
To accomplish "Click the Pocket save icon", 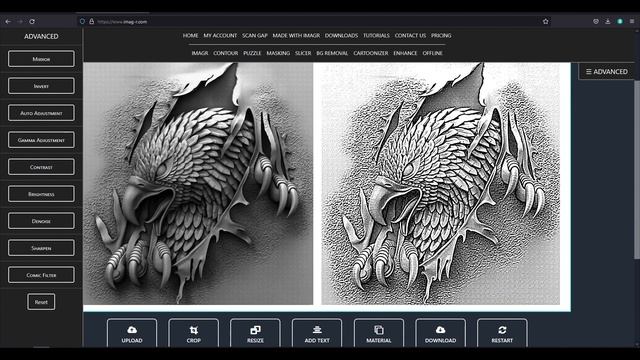I will [596, 22].
